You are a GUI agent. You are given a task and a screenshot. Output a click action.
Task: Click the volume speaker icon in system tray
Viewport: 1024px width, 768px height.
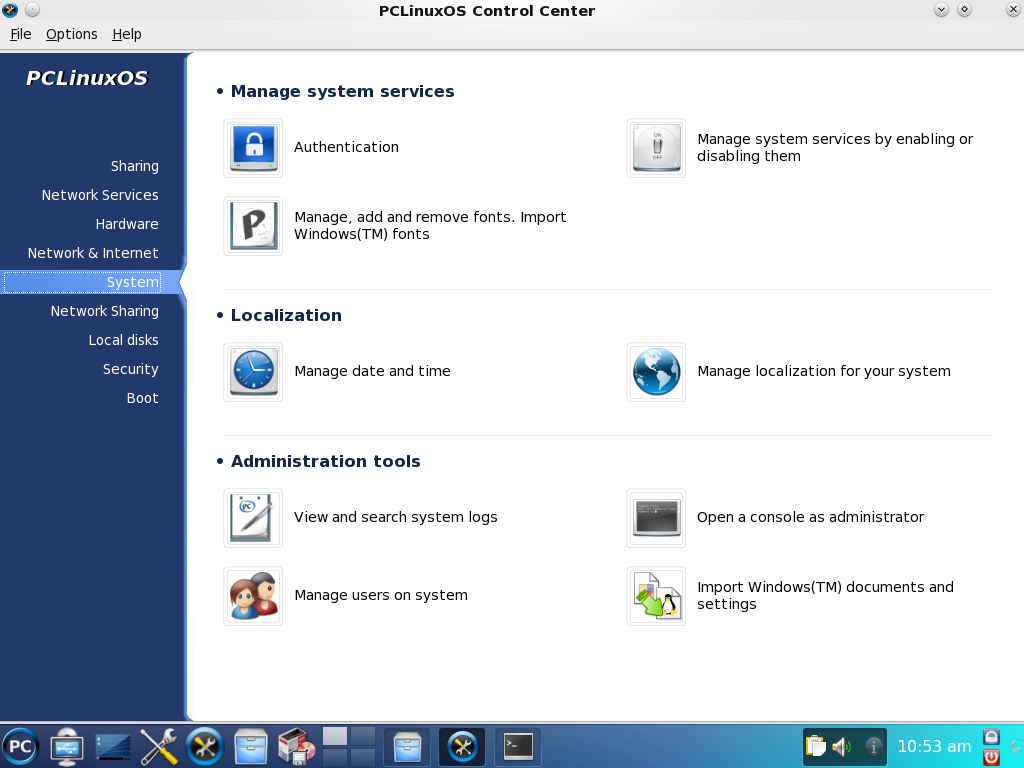point(841,746)
